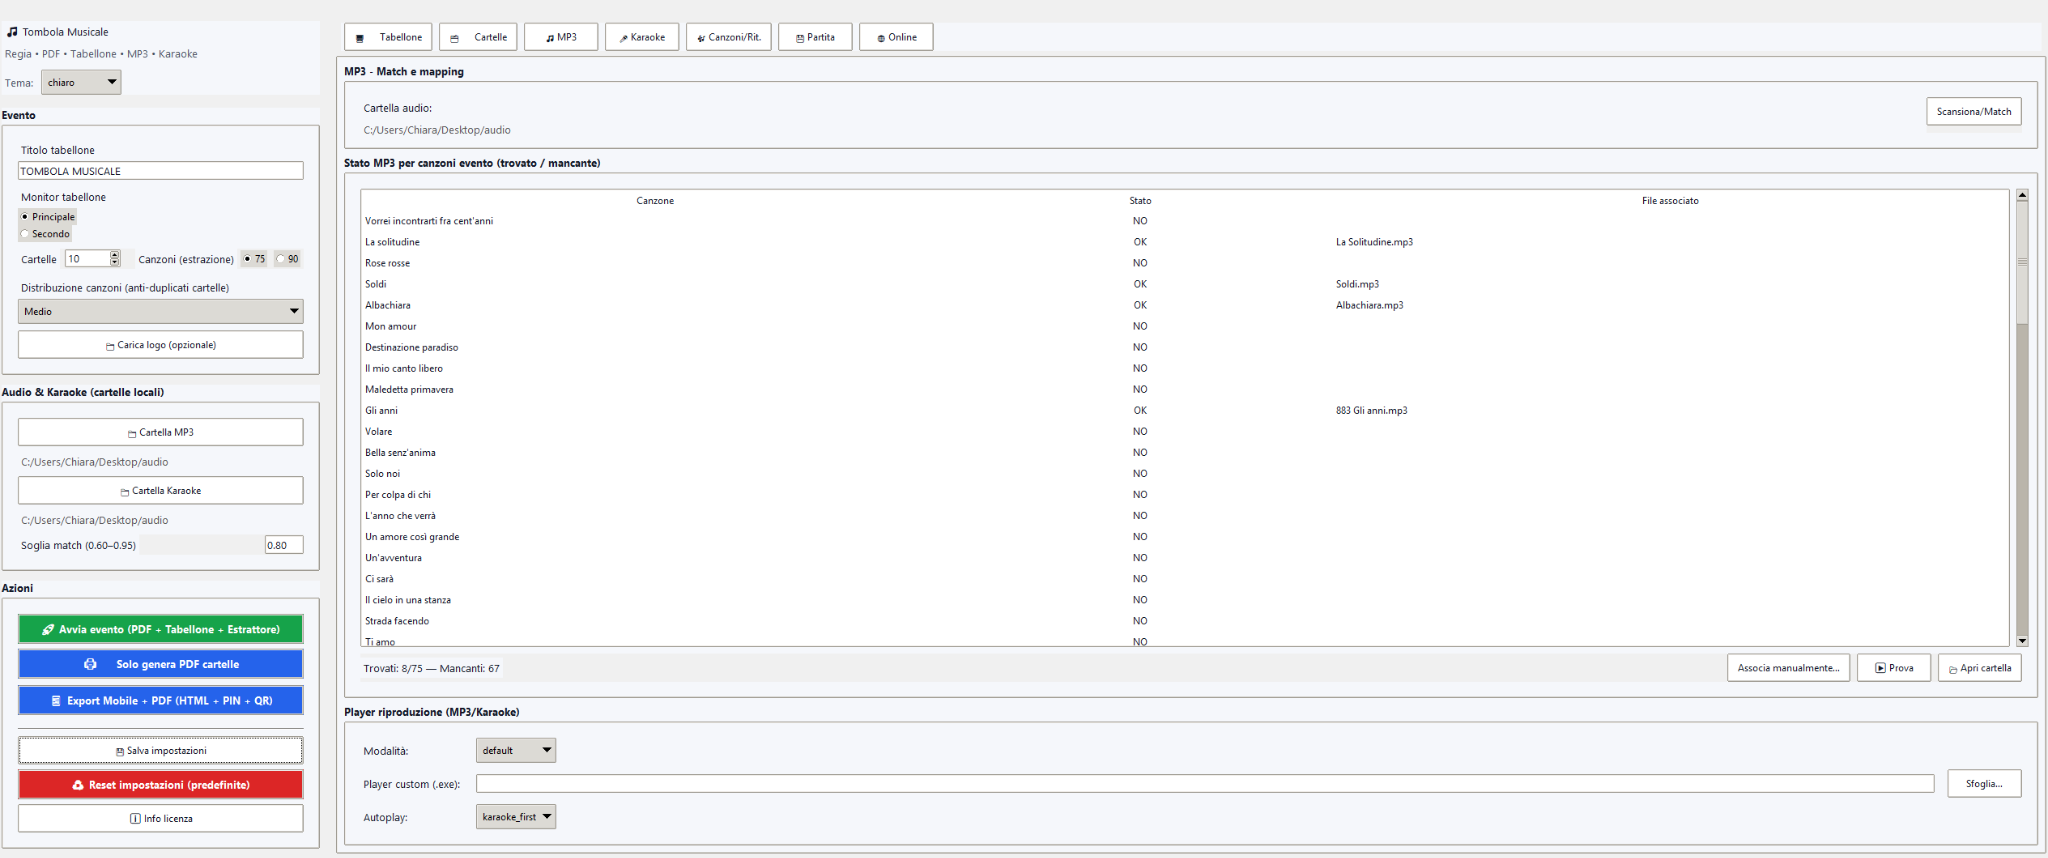Image resolution: width=2048 pixels, height=858 pixels.
Task: Select the Principale monitor option
Action: point(26,217)
